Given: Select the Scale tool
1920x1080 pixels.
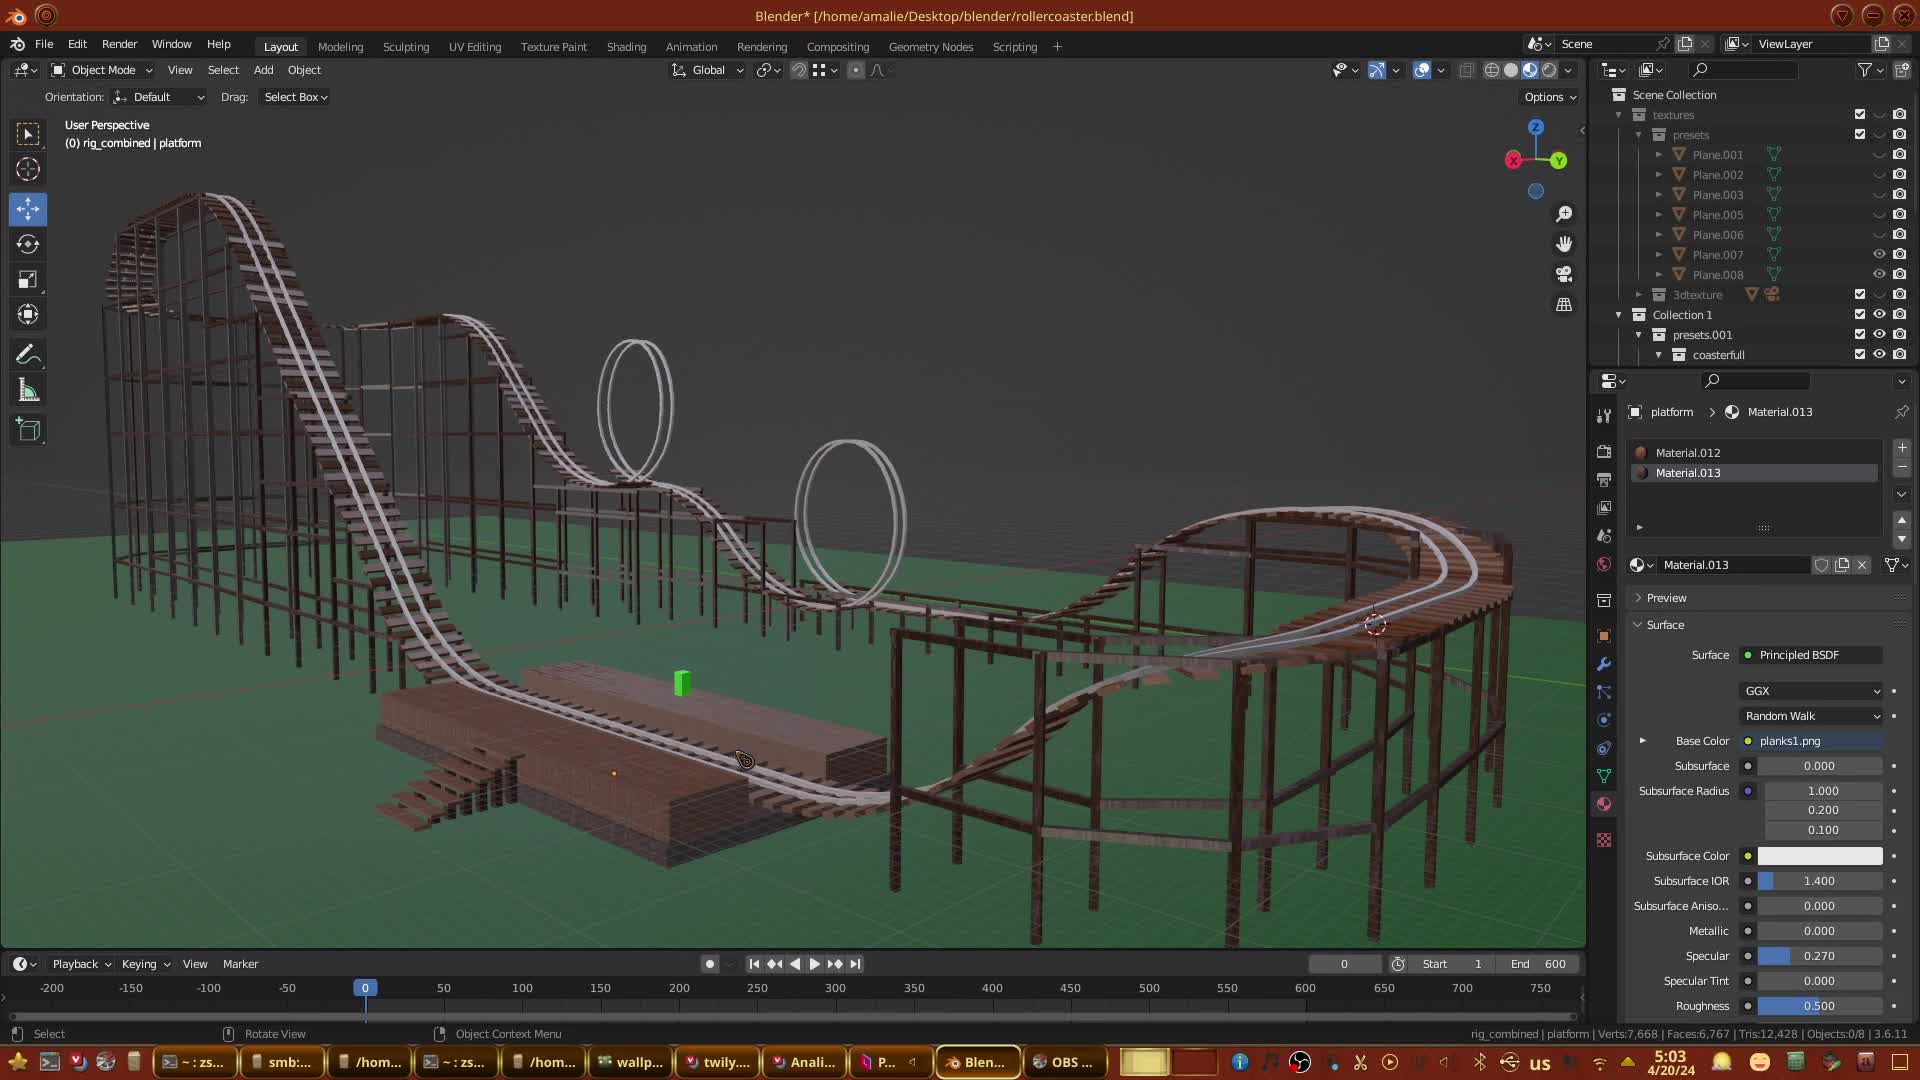Looking at the screenshot, I should click(x=28, y=280).
